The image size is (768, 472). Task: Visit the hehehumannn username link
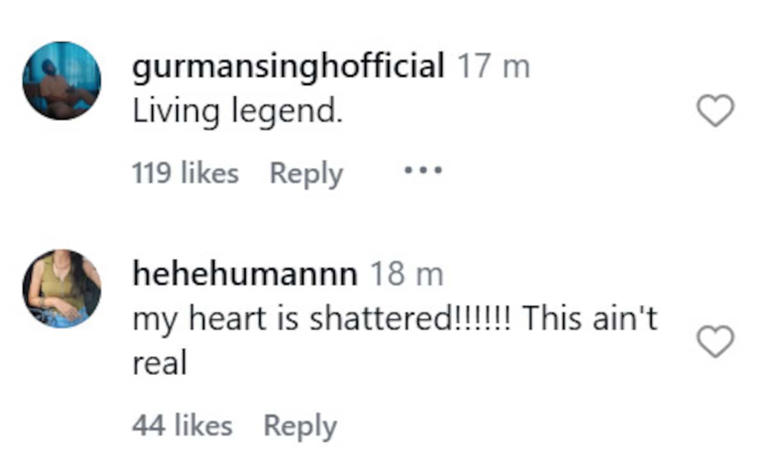click(x=246, y=274)
